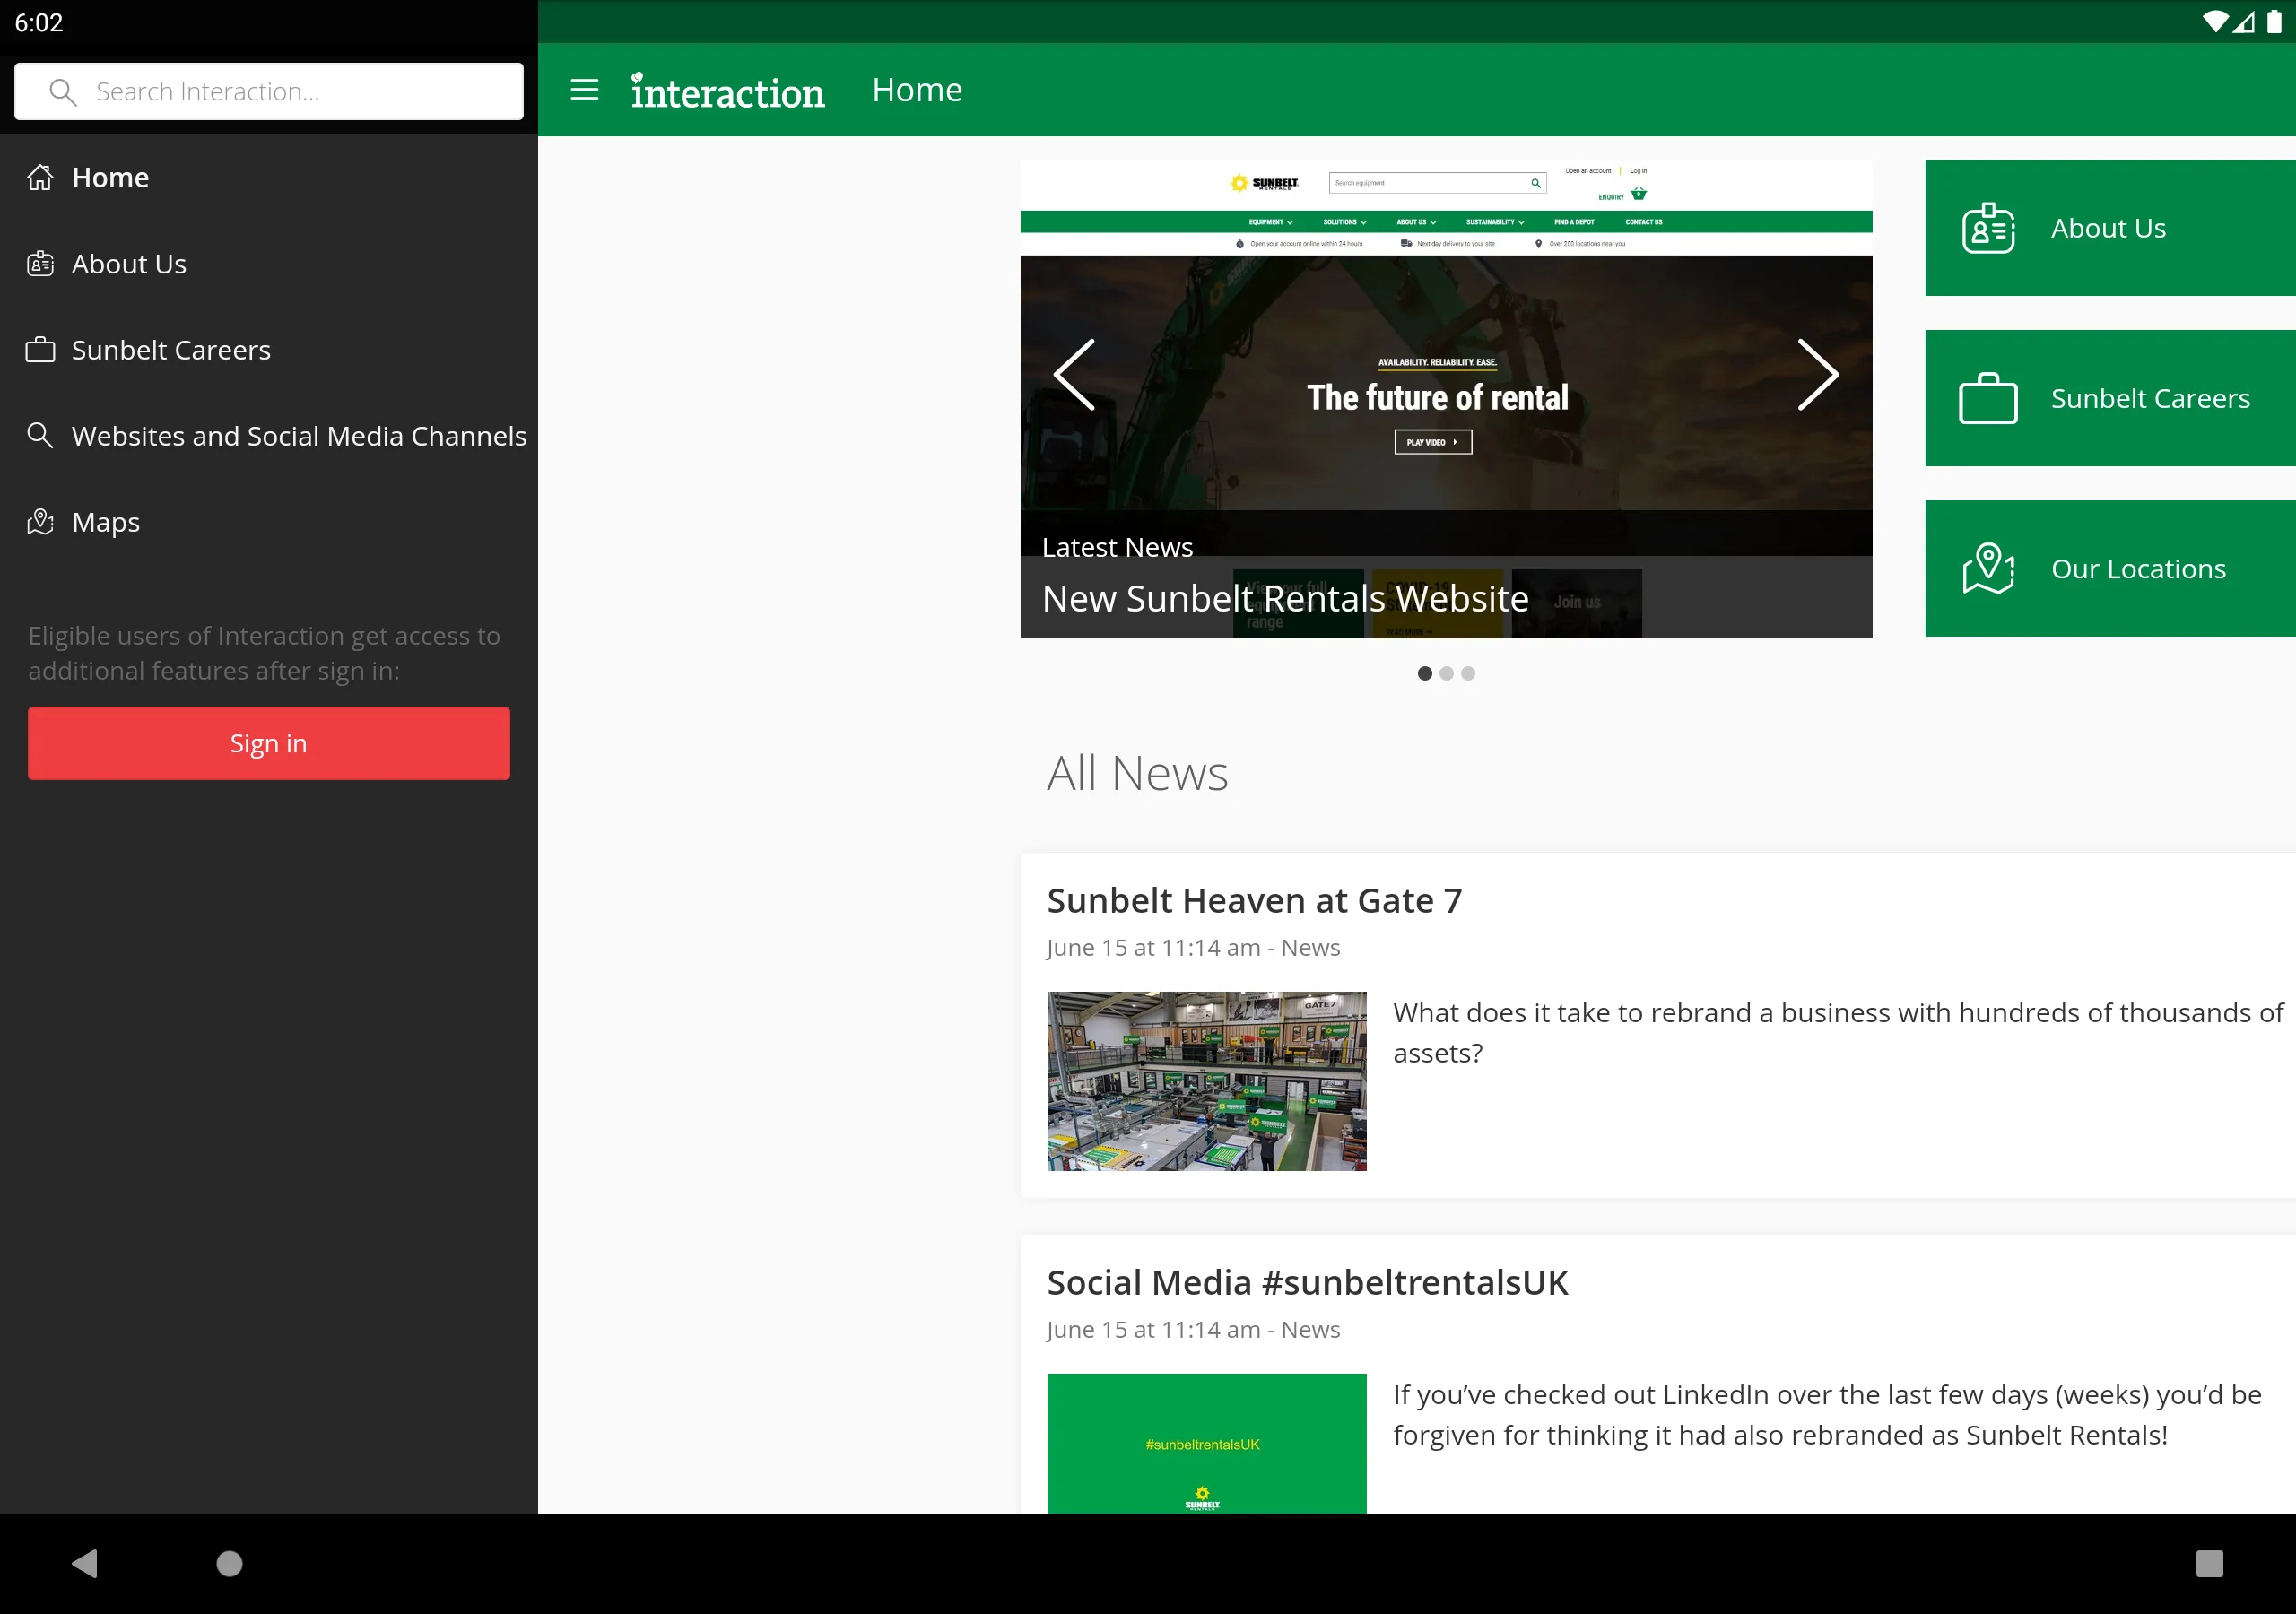Click the Websites and Social Media magnifier icon
2296x1614 pixels.
tap(40, 435)
